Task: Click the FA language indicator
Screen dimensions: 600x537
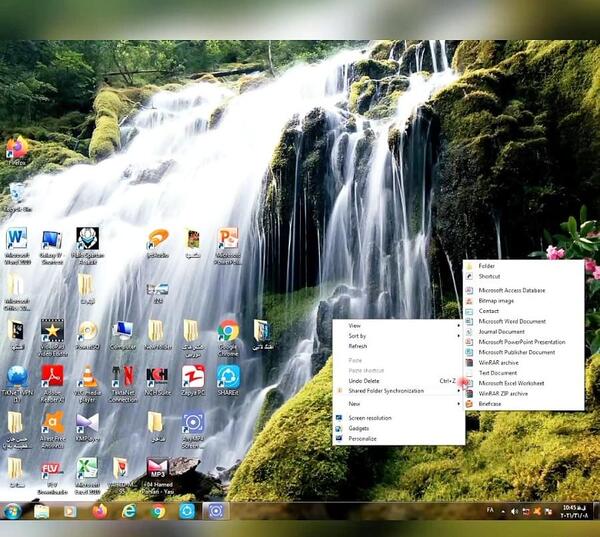Action: point(490,510)
